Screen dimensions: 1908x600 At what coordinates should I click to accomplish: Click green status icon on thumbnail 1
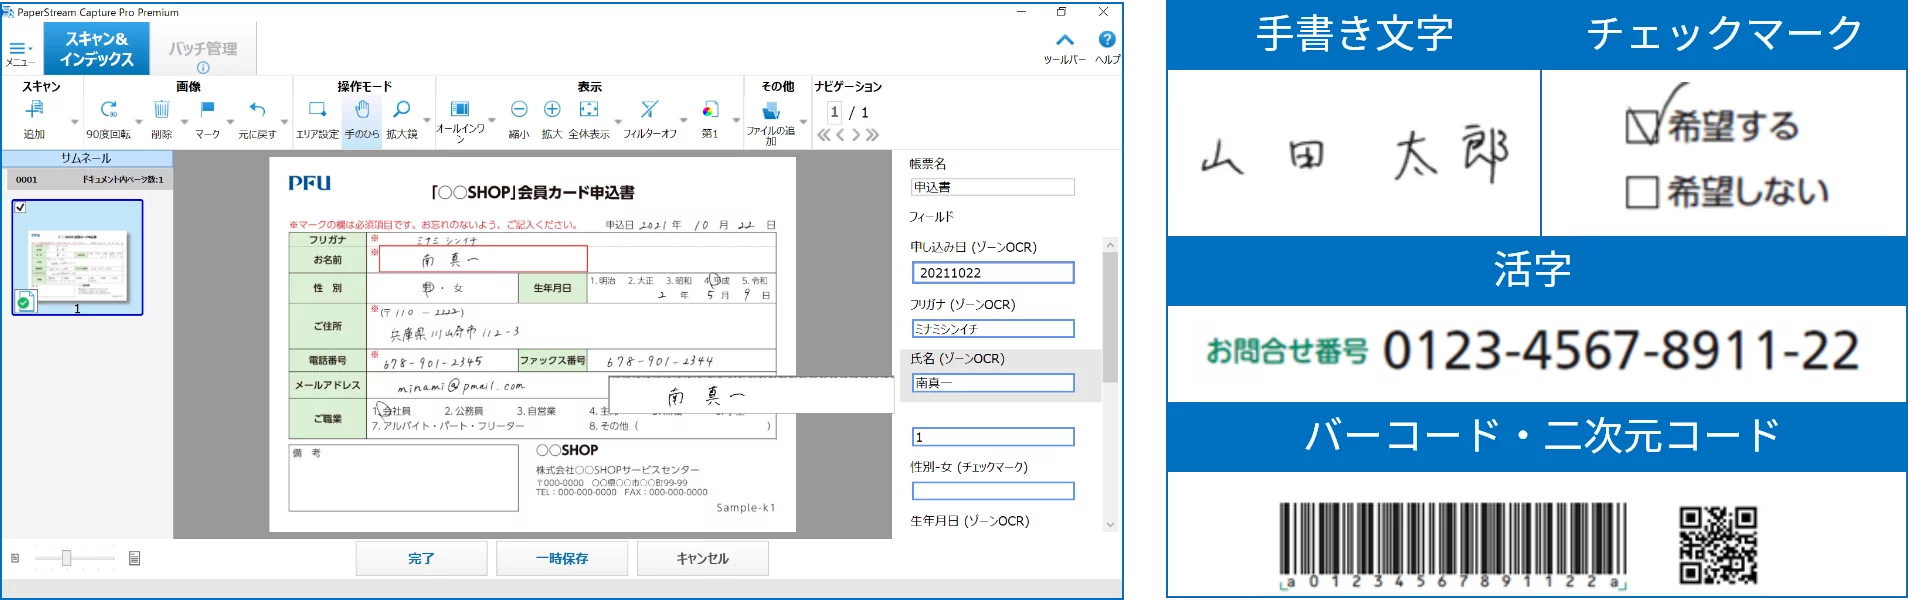click(25, 302)
